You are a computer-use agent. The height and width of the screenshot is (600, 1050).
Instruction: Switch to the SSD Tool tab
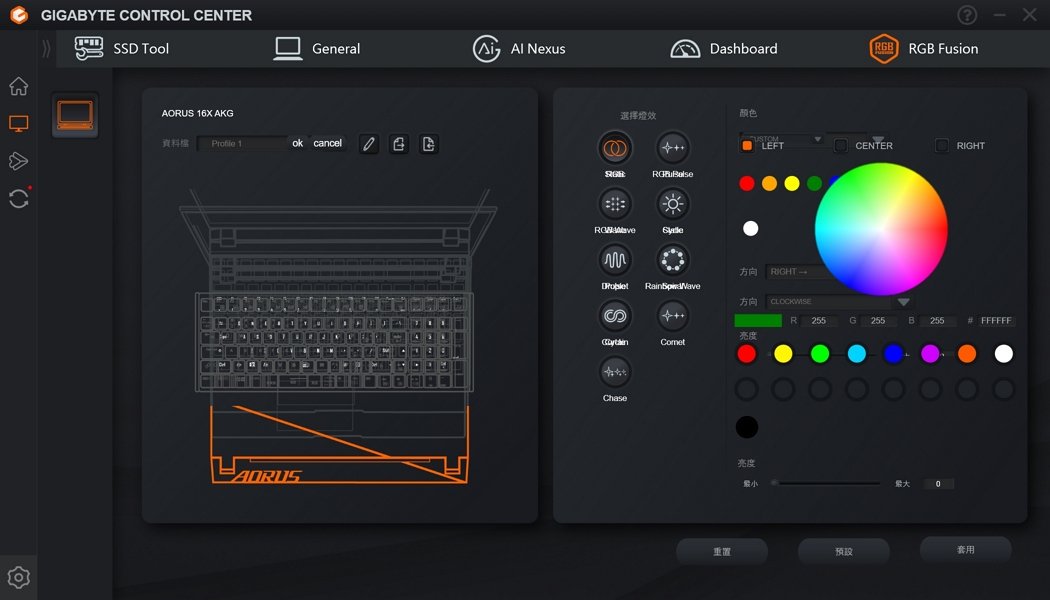pyautogui.click(x=121, y=49)
